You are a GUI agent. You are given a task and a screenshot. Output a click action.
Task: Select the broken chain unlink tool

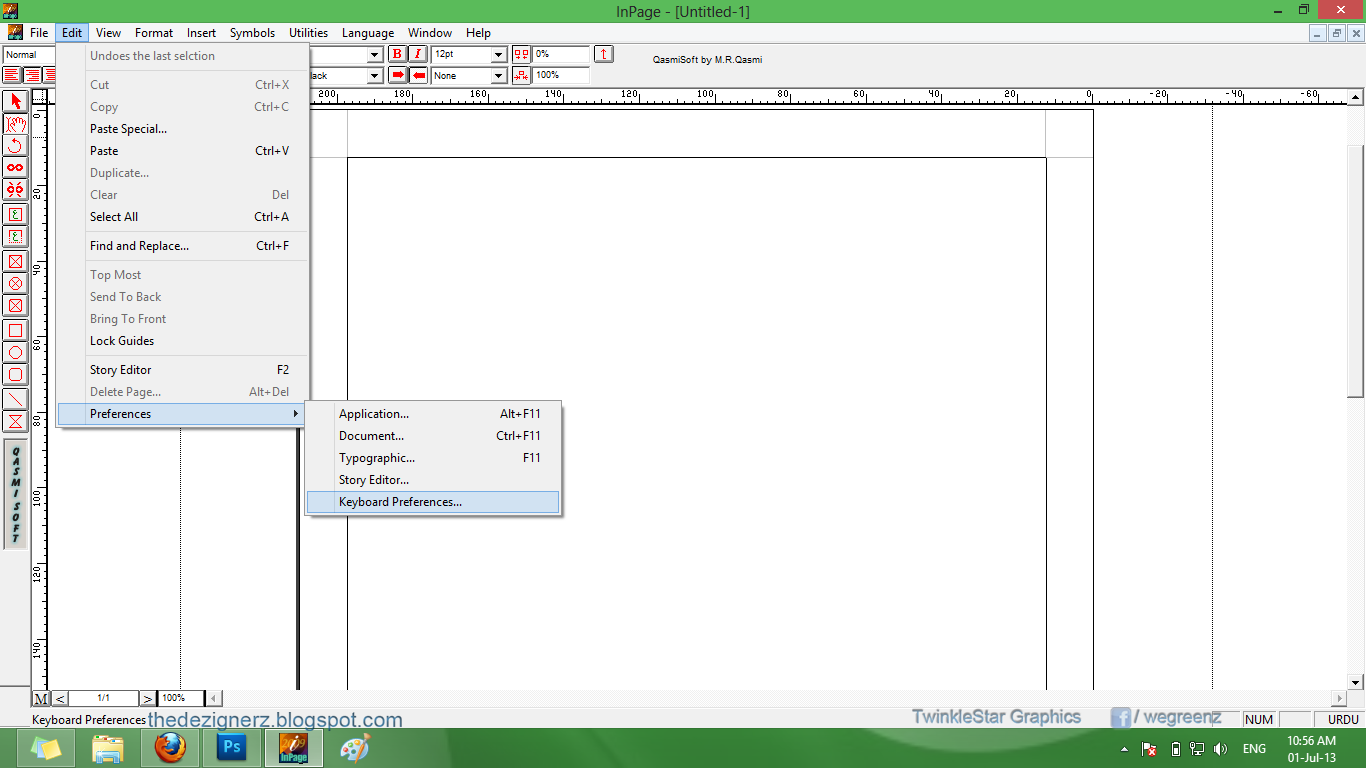[x=15, y=190]
